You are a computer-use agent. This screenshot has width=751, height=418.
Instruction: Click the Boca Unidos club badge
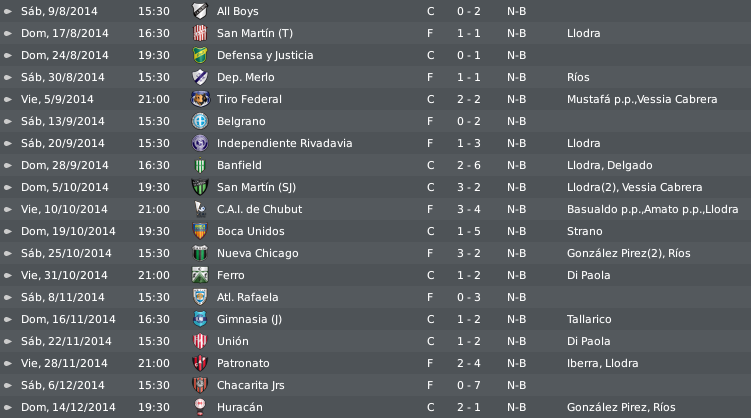point(200,231)
